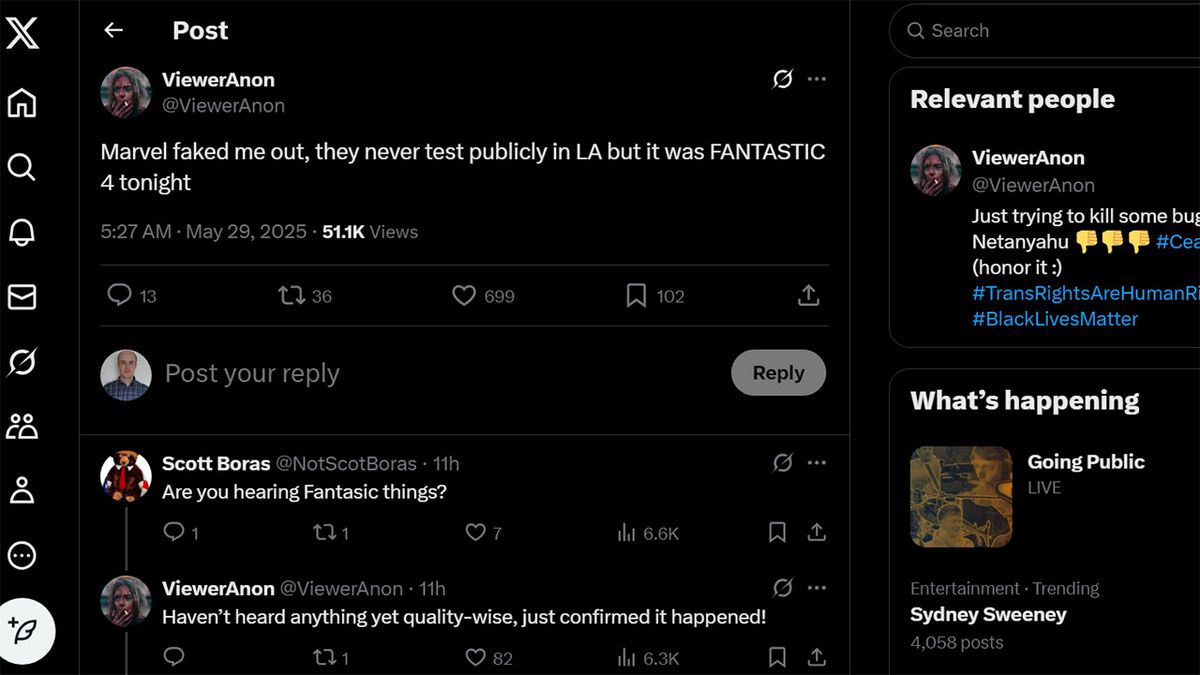Bookmark the main ViewerAnon post
The width and height of the screenshot is (1200, 675).
[x=636, y=296]
